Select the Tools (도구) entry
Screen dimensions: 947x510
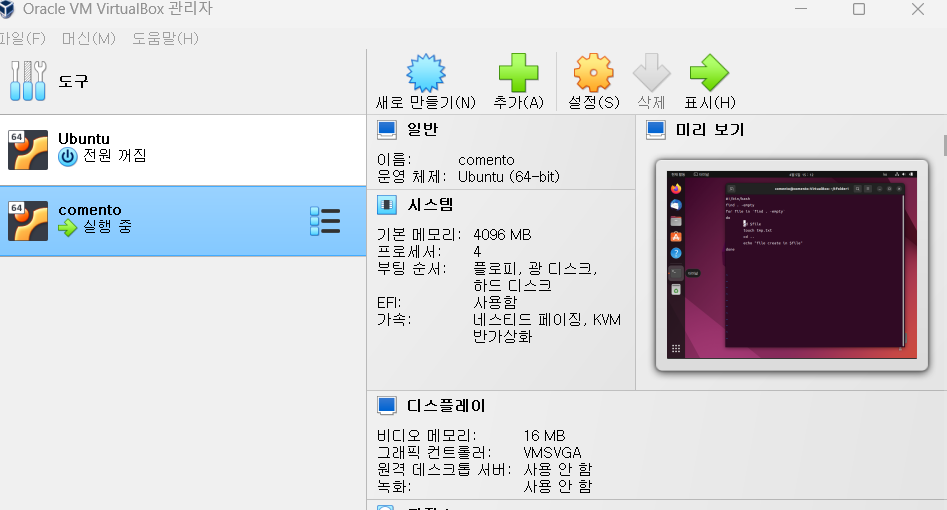pos(183,81)
